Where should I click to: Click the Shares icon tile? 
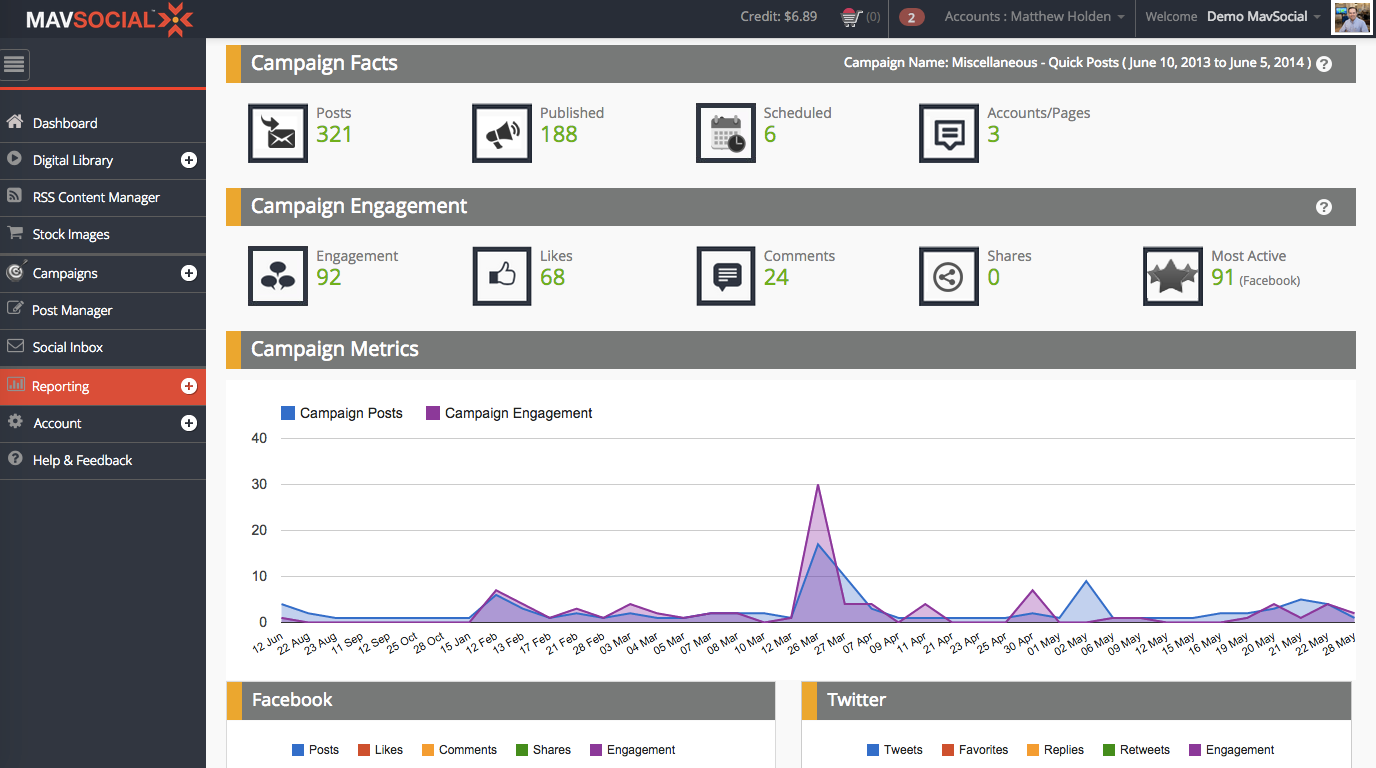(x=949, y=276)
